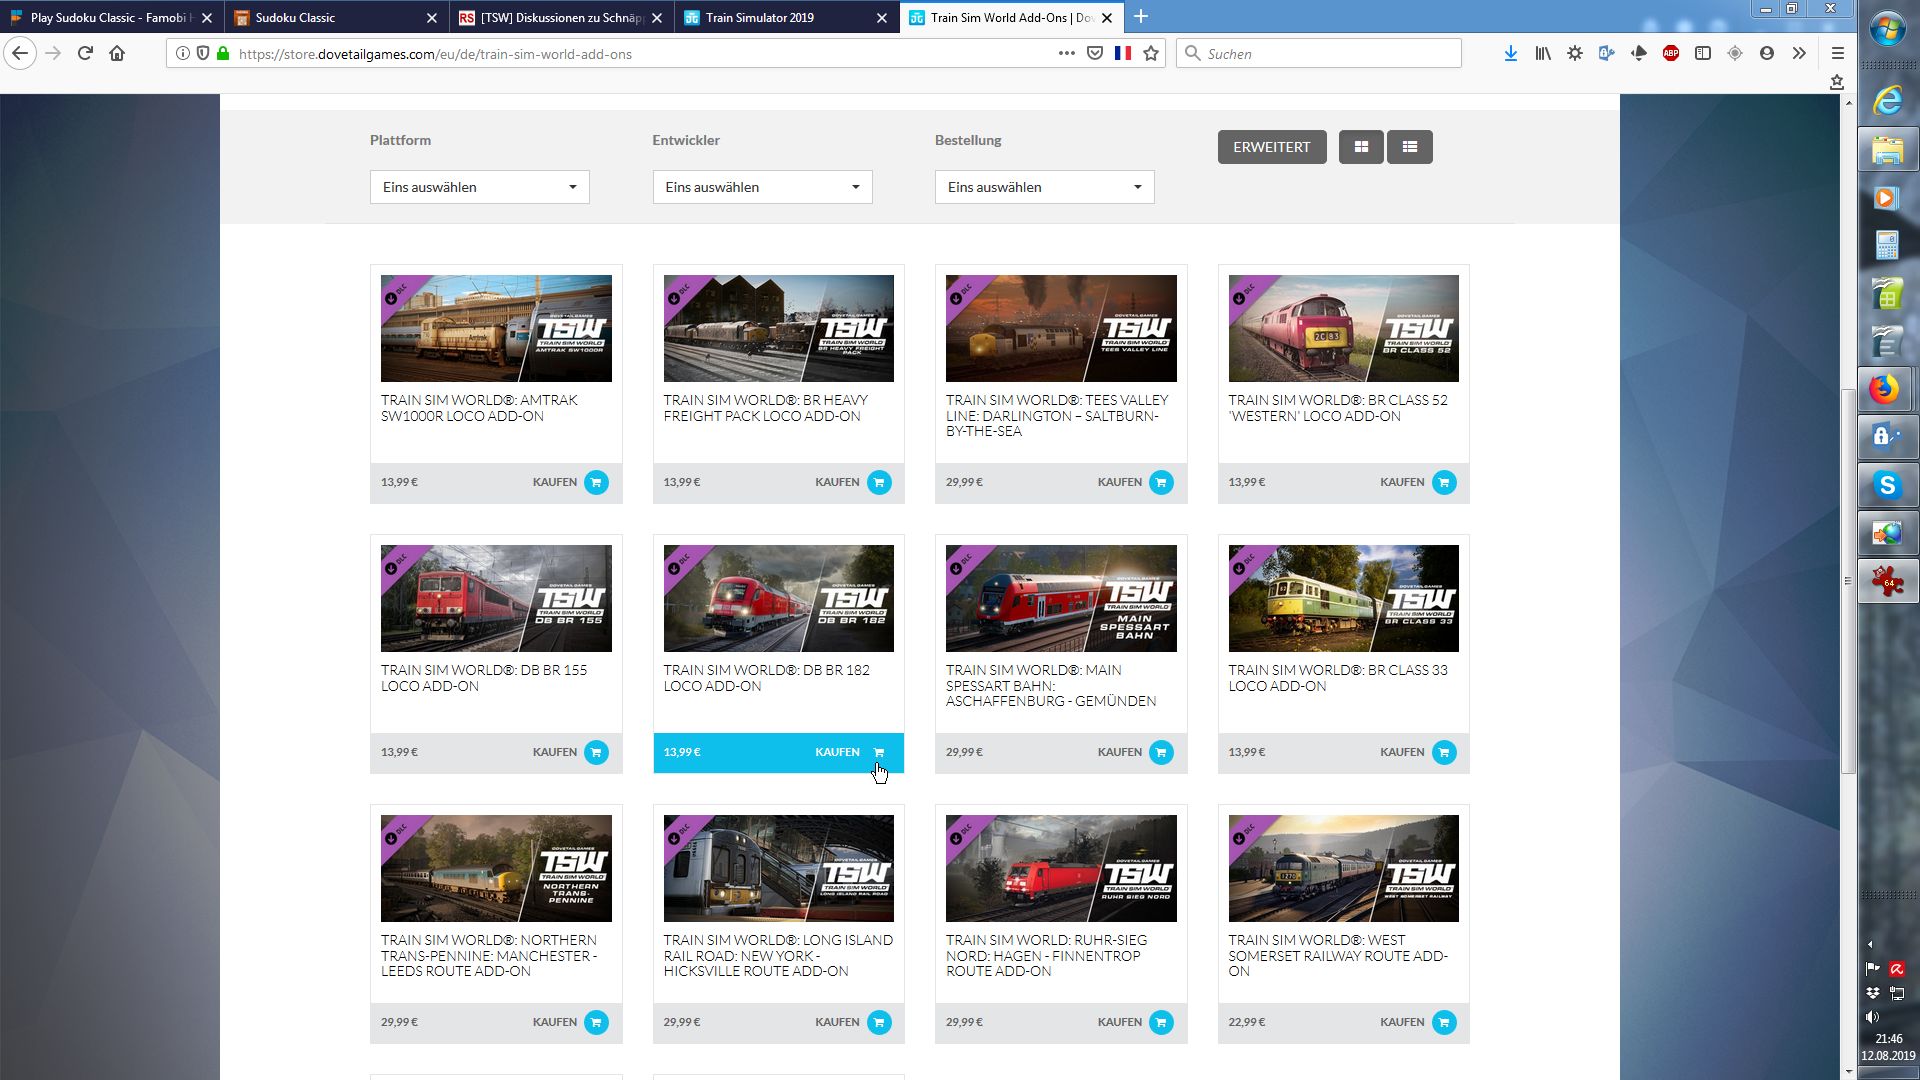Open Firefox downloads panel
This screenshot has width=1920, height=1080.
[1510, 54]
